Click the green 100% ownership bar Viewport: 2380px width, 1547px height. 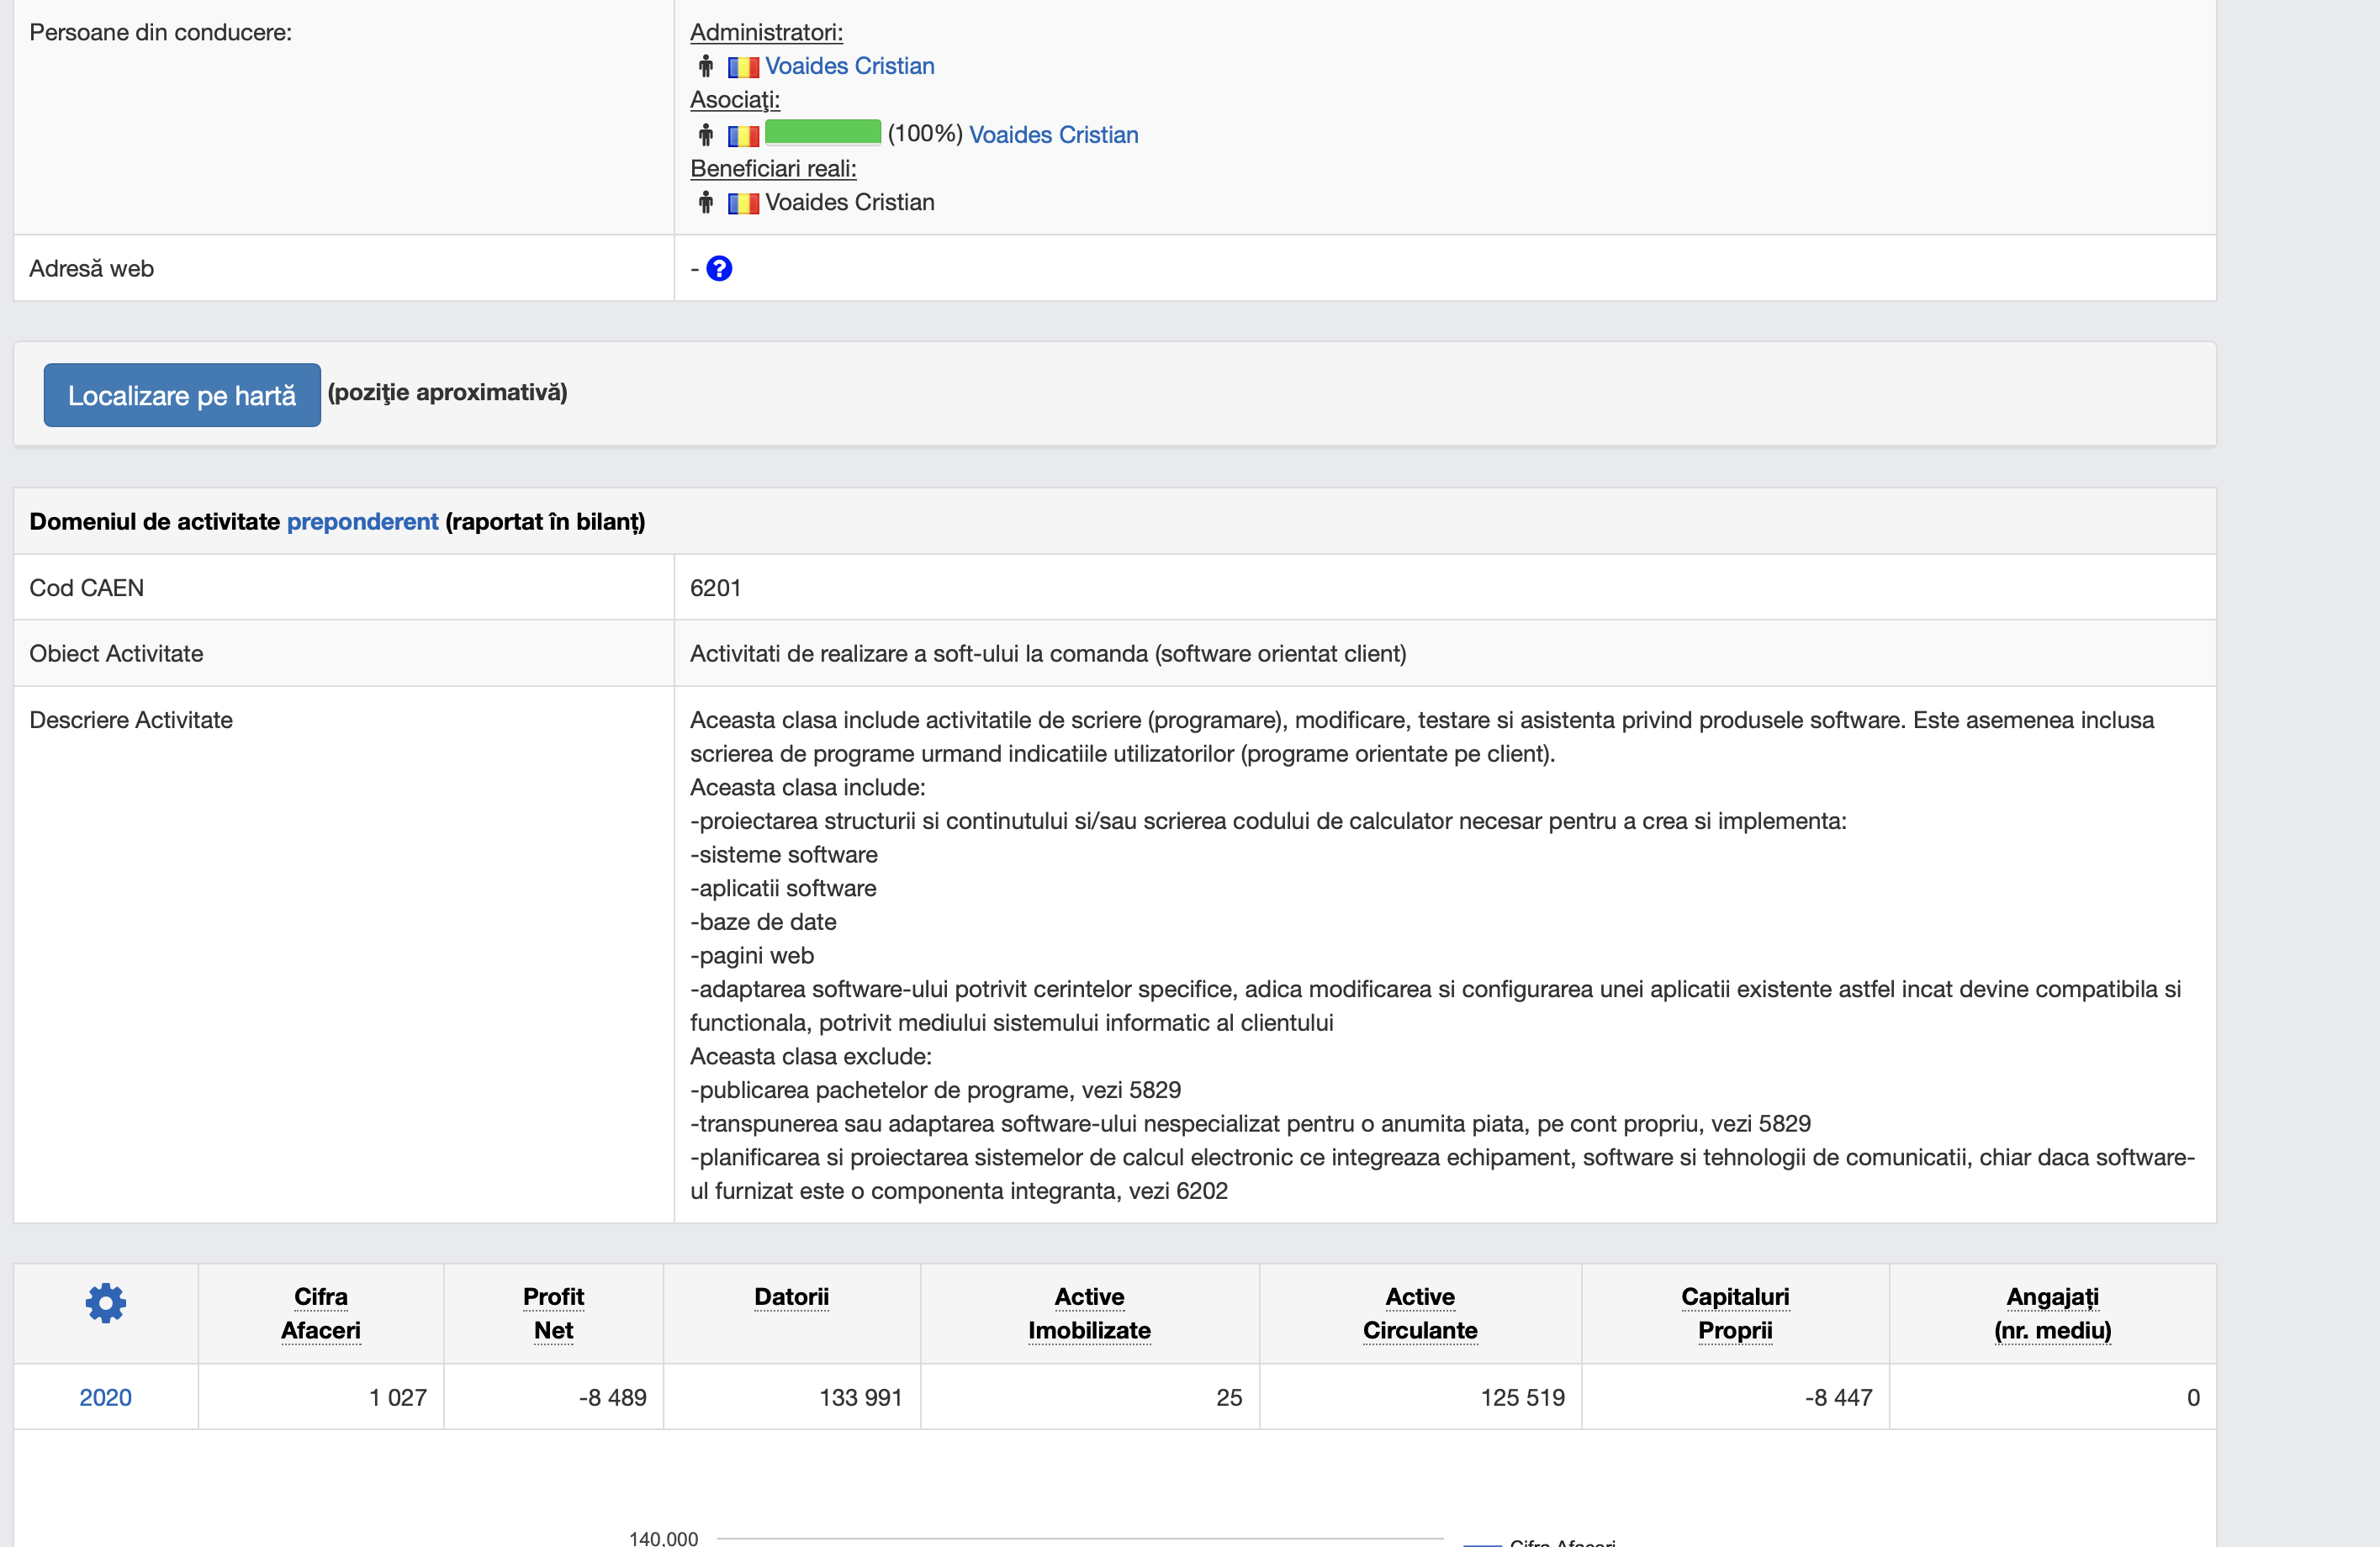tap(822, 132)
